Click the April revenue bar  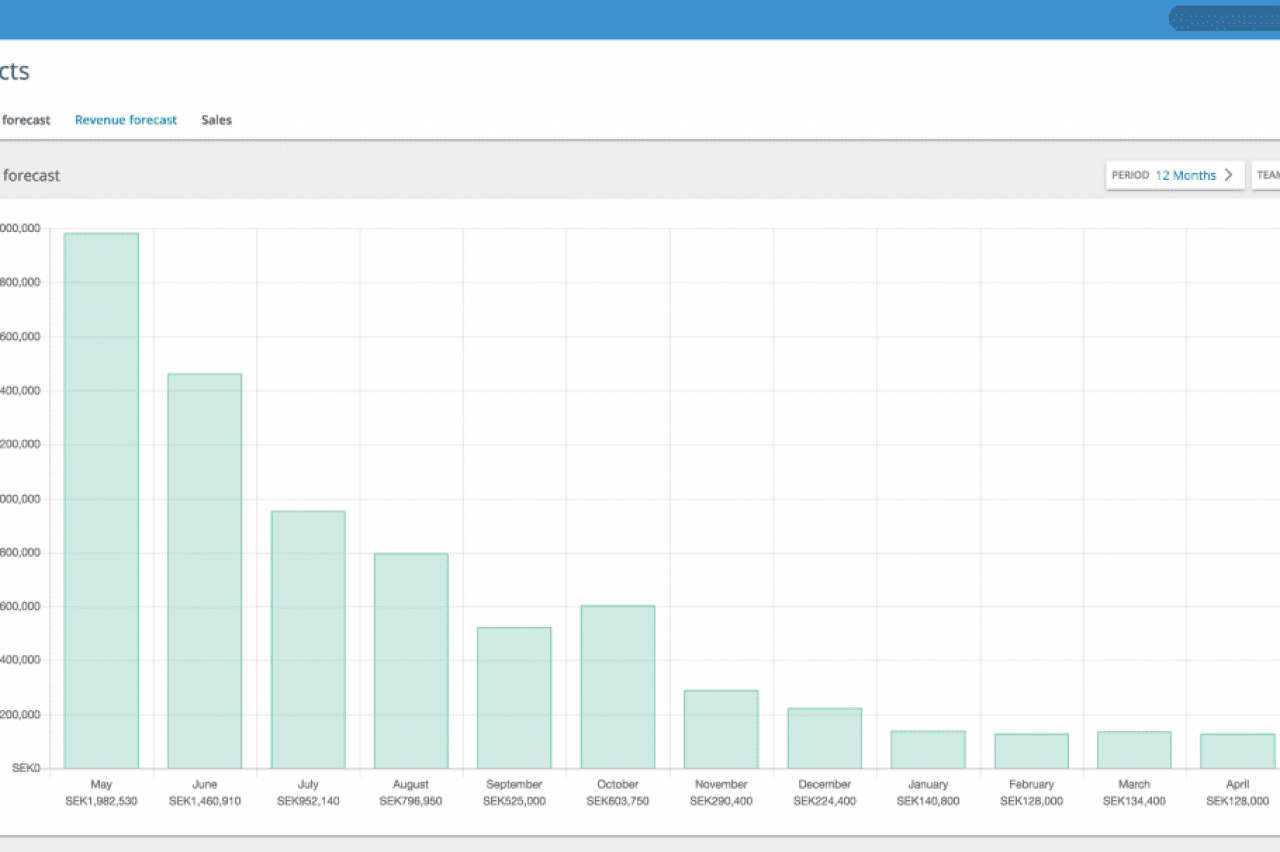tap(1237, 751)
